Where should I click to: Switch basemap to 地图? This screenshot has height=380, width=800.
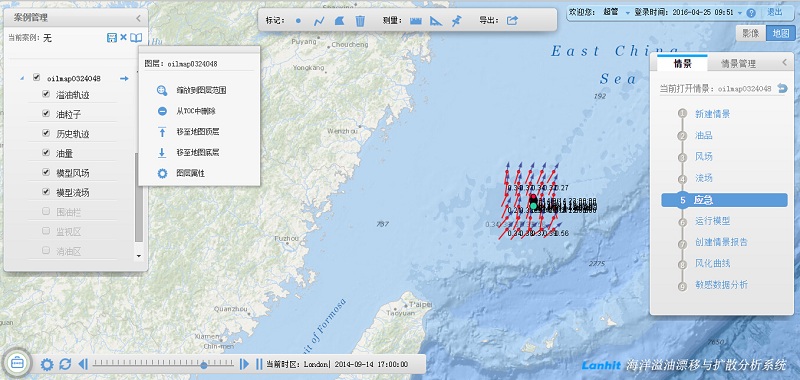click(x=781, y=33)
